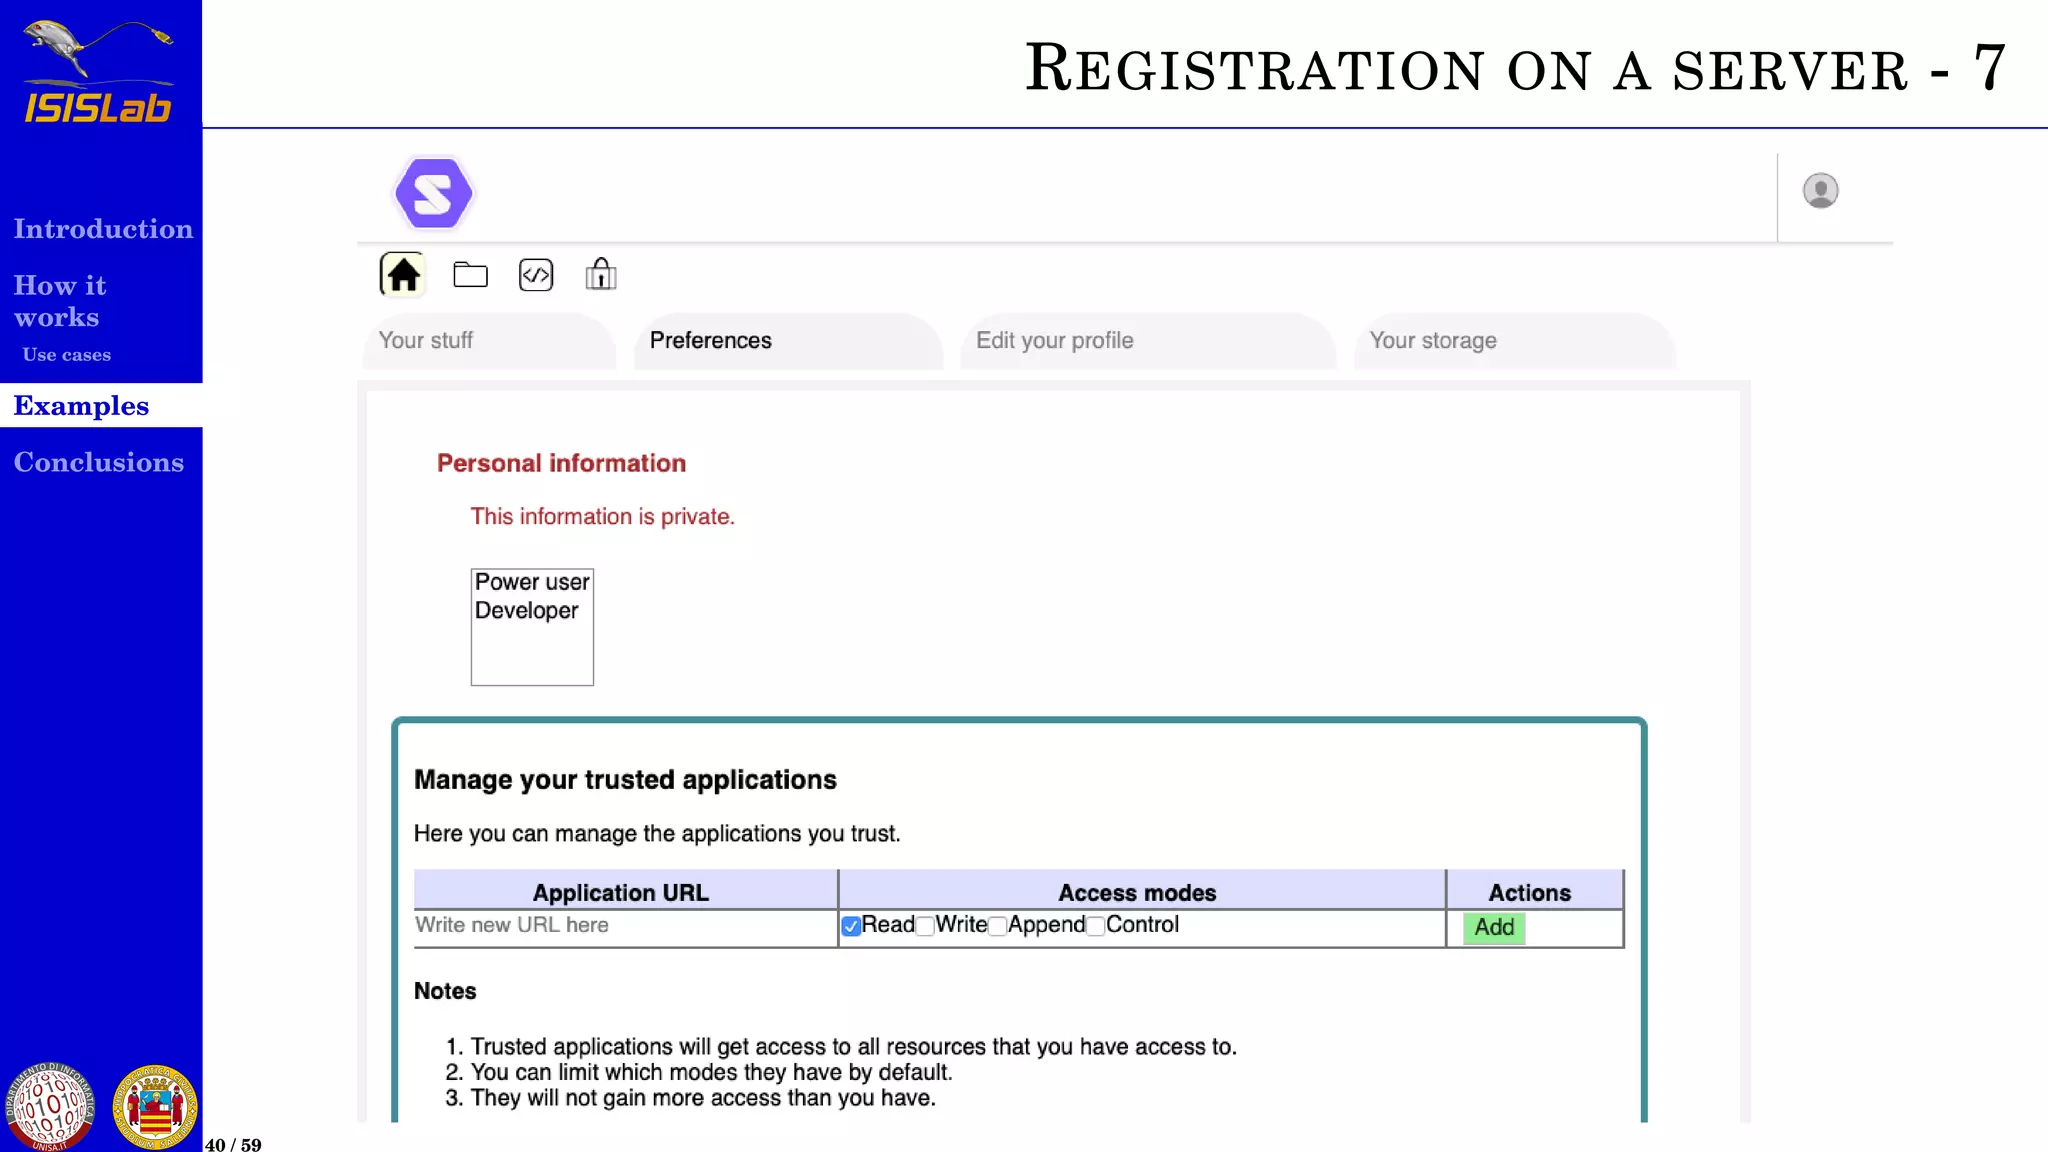Click the purple Solid logo
This screenshot has height=1152, width=2048.
pyautogui.click(x=433, y=193)
